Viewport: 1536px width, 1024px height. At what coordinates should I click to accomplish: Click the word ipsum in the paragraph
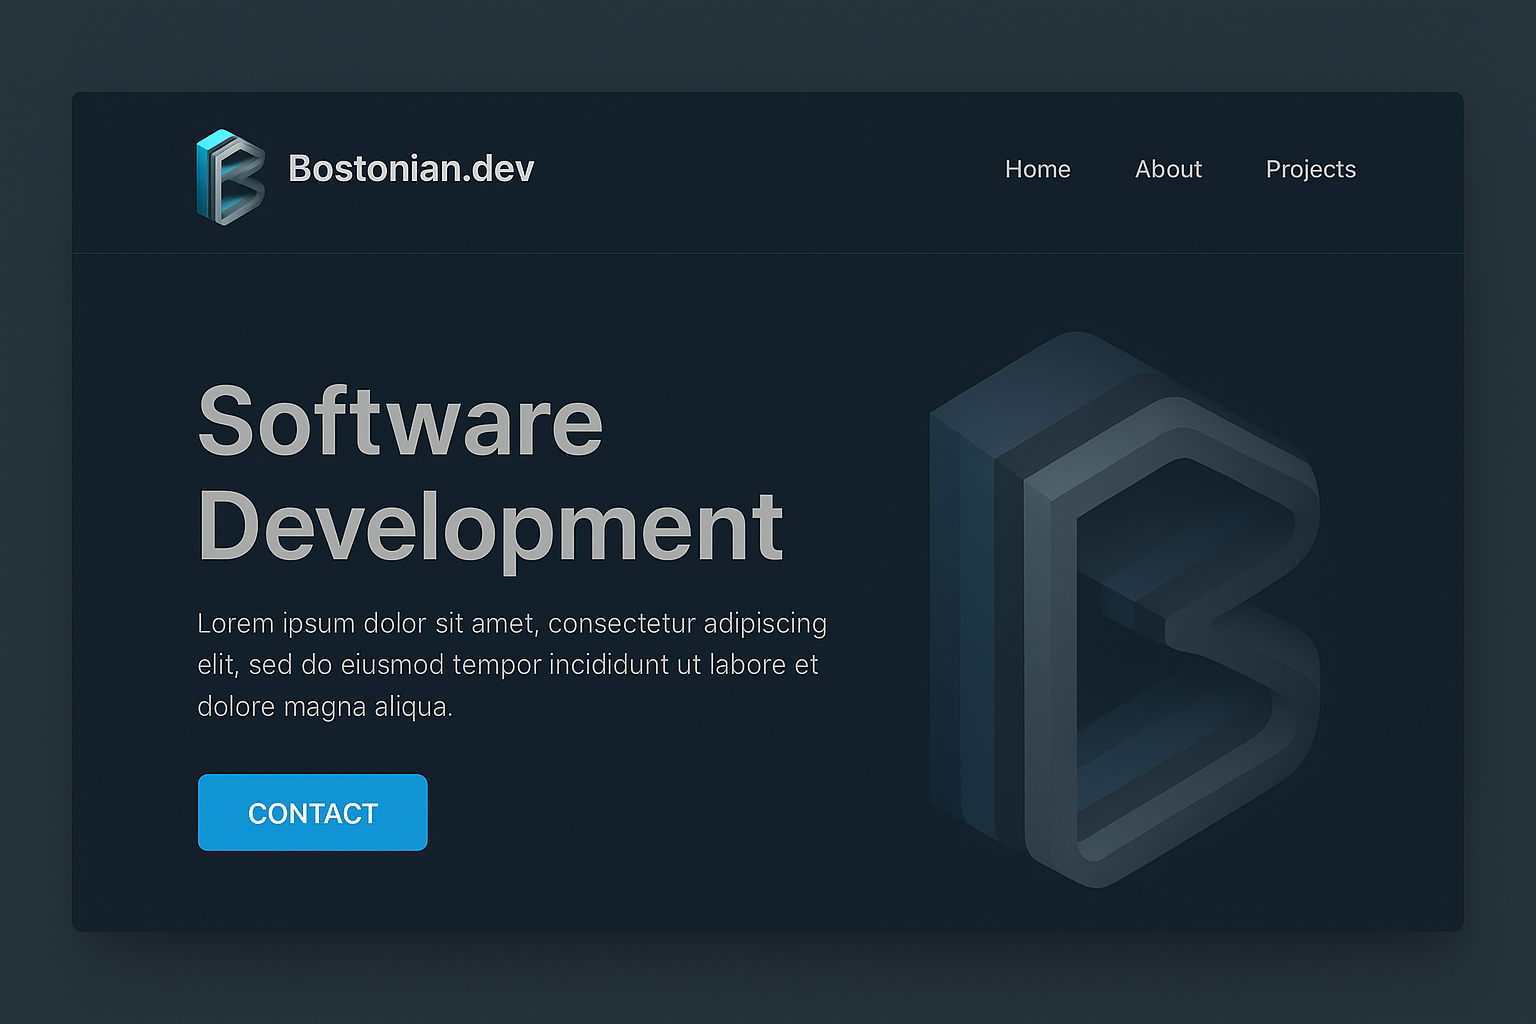pos(318,625)
